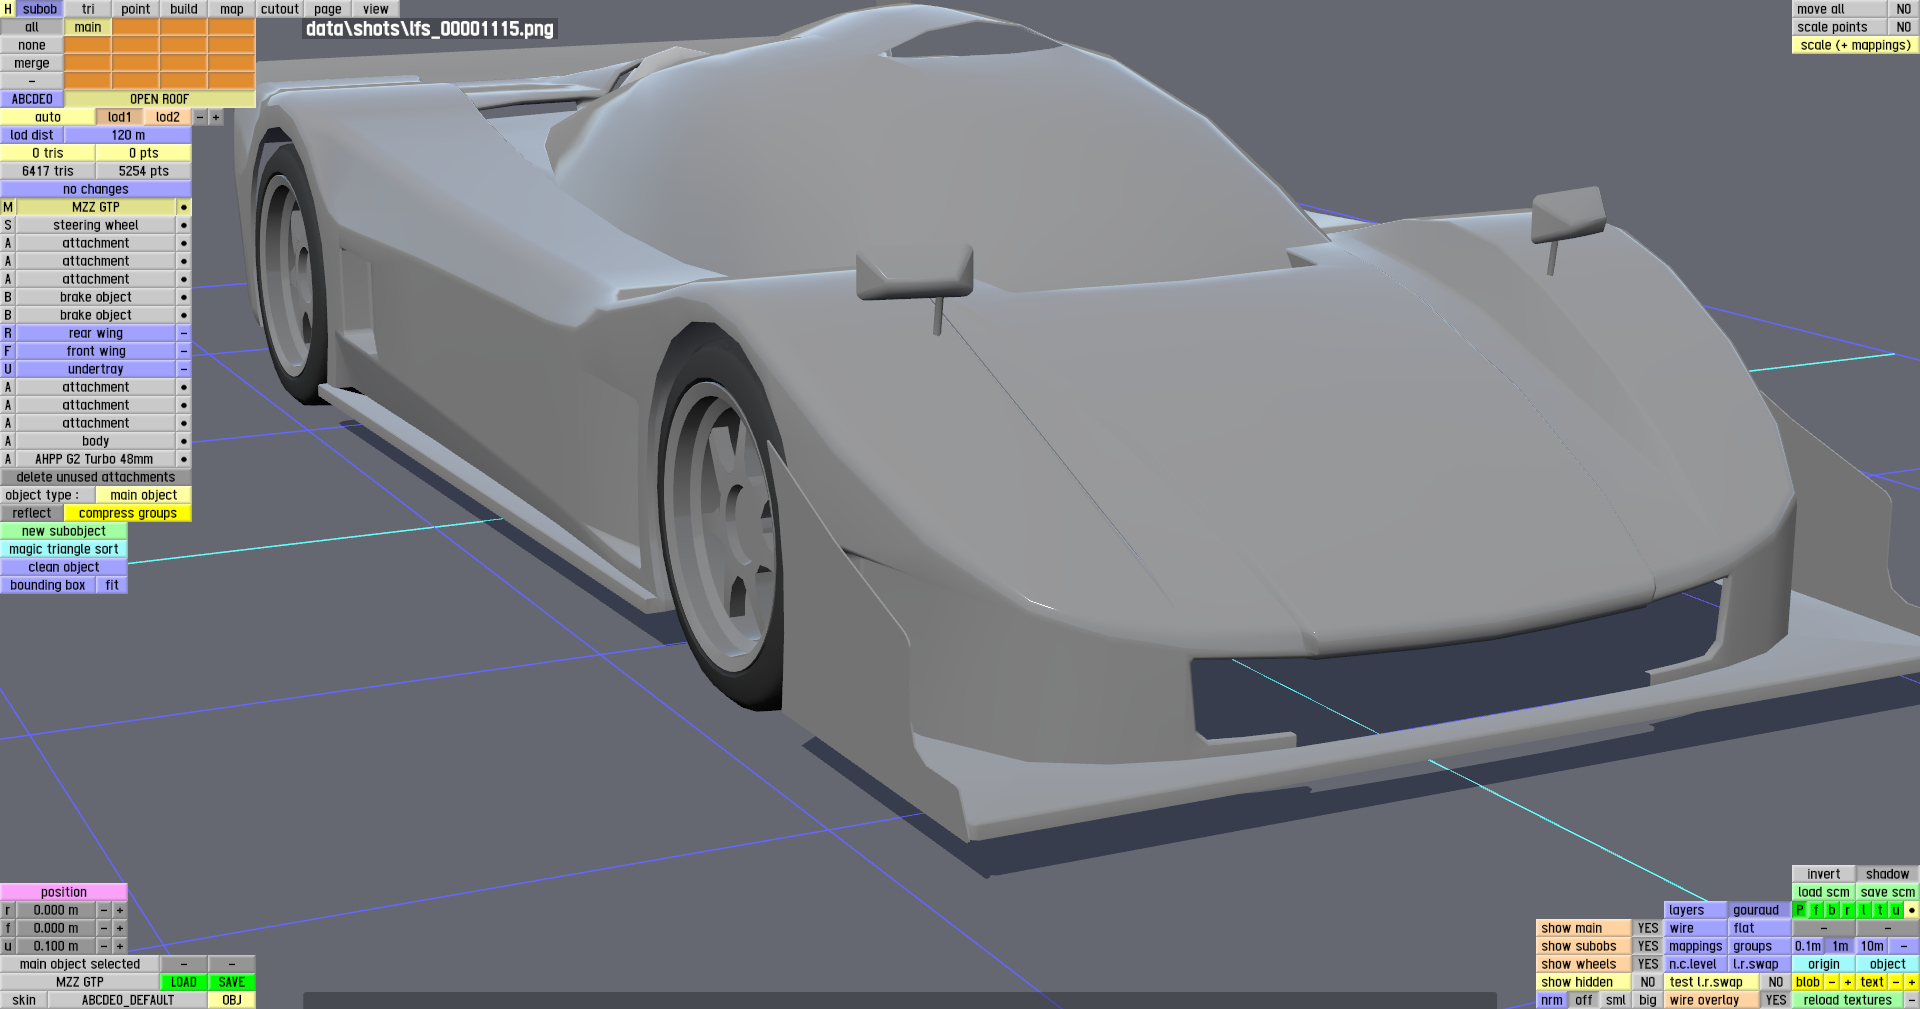The width and height of the screenshot is (1920, 1009).
Task: Toggle show wheels YES setting
Action: (1648, 964)
